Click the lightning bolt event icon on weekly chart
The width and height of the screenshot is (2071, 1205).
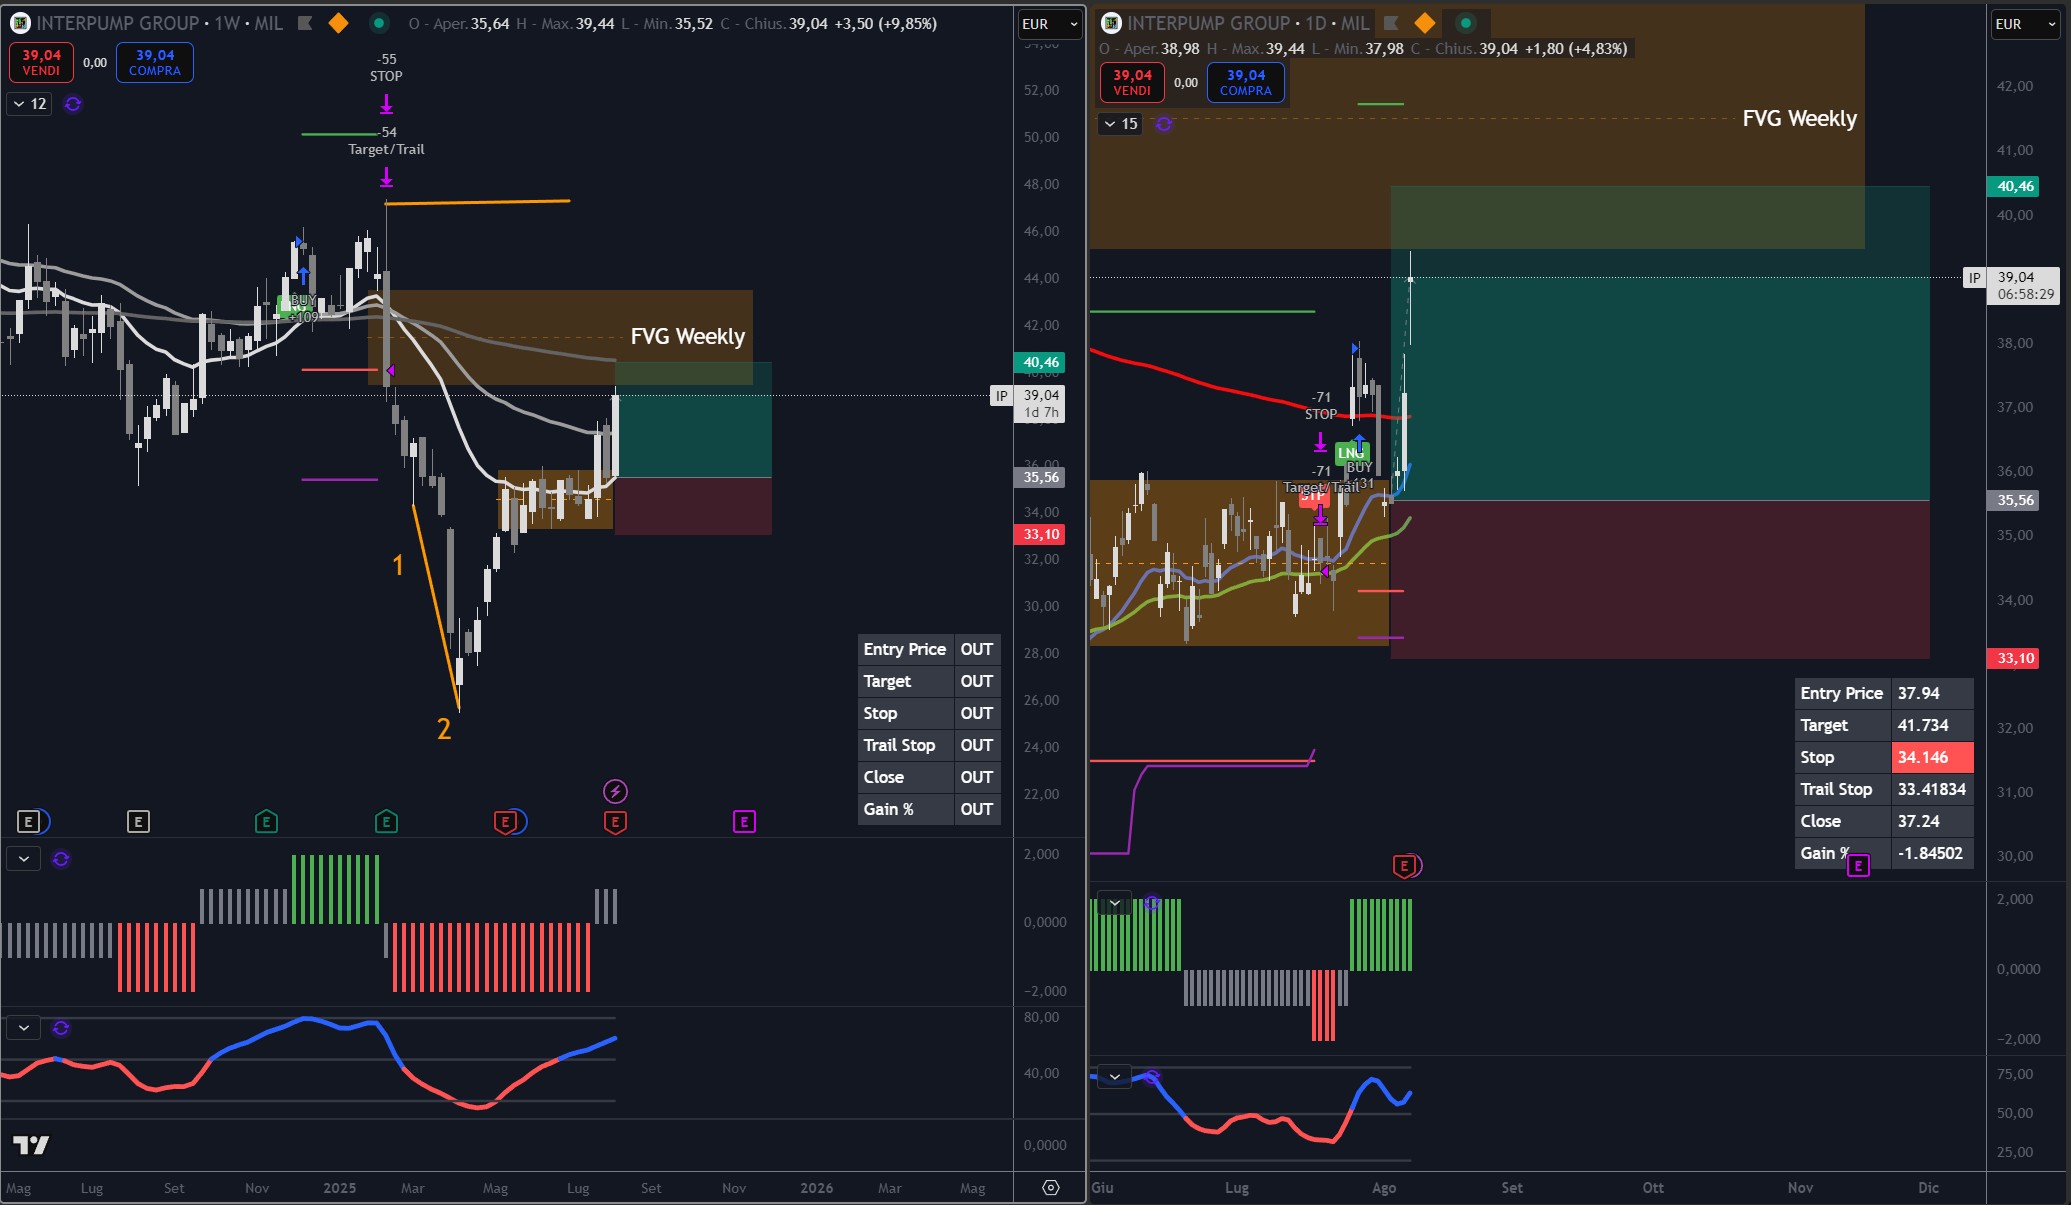click(615, 792)
